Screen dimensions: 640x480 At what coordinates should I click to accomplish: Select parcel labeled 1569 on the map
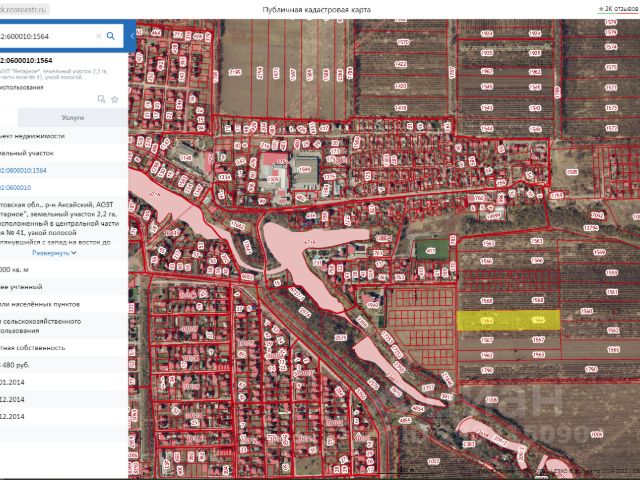click(x=599, y=252)
